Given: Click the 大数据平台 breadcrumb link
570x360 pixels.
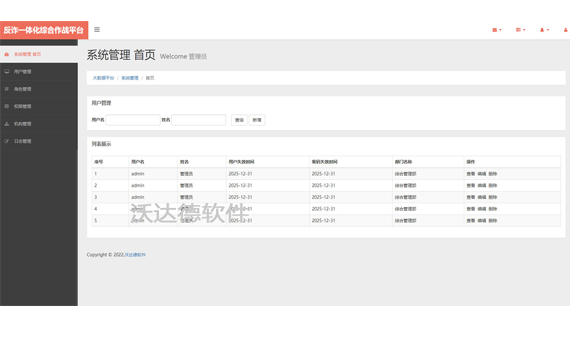Looking at the screenshot, I should [x=103, y=78].
